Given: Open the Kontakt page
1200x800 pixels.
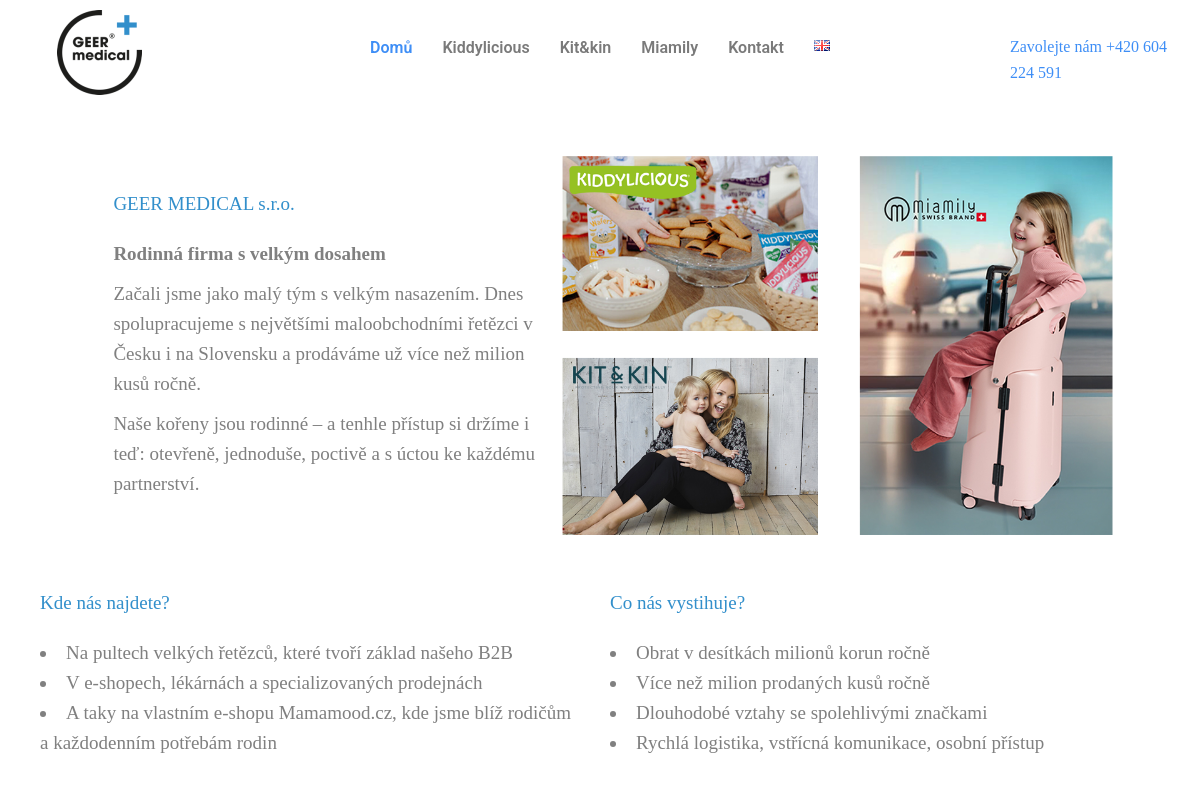Looking at the screenshot, I should pos(756,47).
